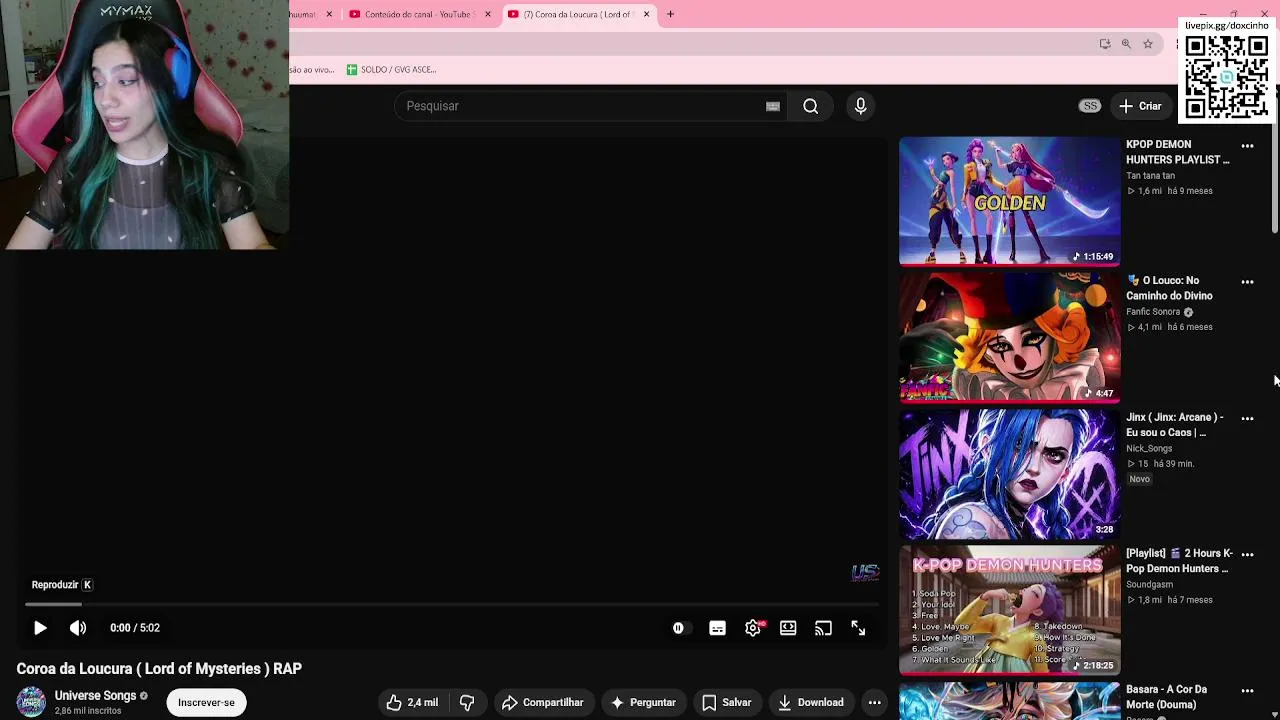Save the video with Salvar

coord(727,702)
